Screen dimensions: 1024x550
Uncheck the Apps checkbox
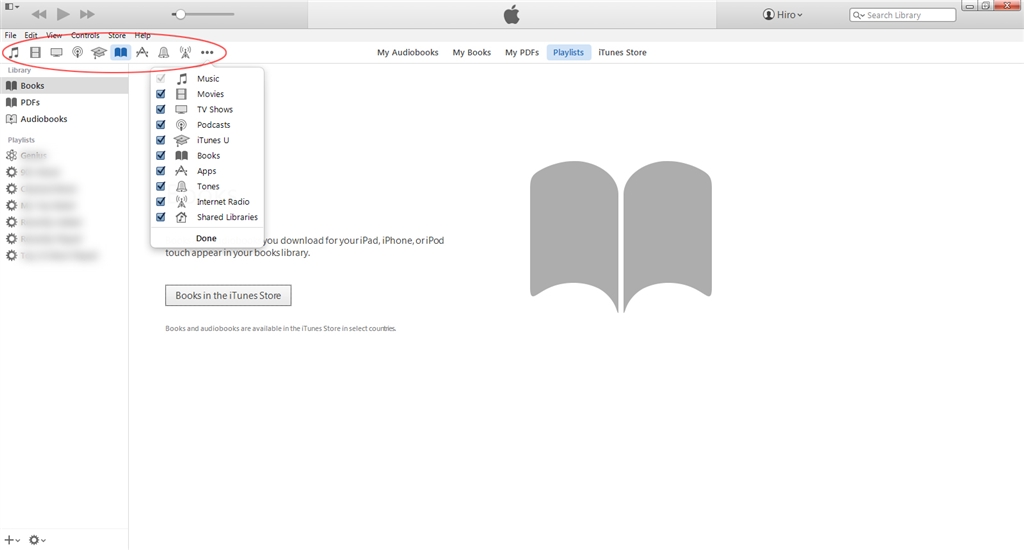tap(161, 170)
